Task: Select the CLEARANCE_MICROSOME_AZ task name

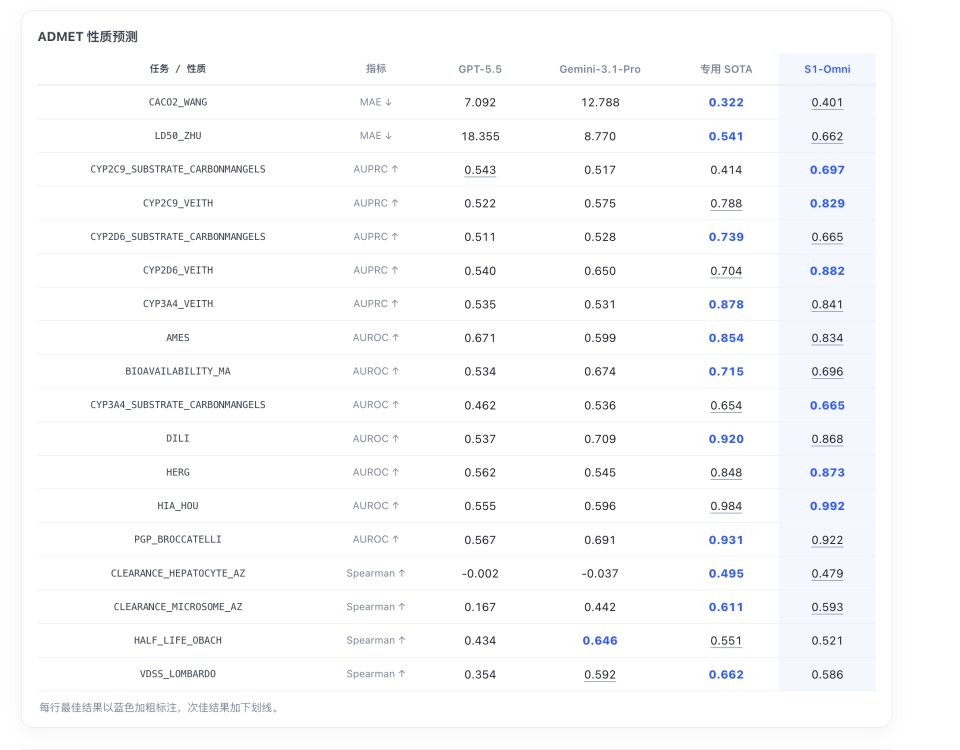Action: tap(178, 607)
